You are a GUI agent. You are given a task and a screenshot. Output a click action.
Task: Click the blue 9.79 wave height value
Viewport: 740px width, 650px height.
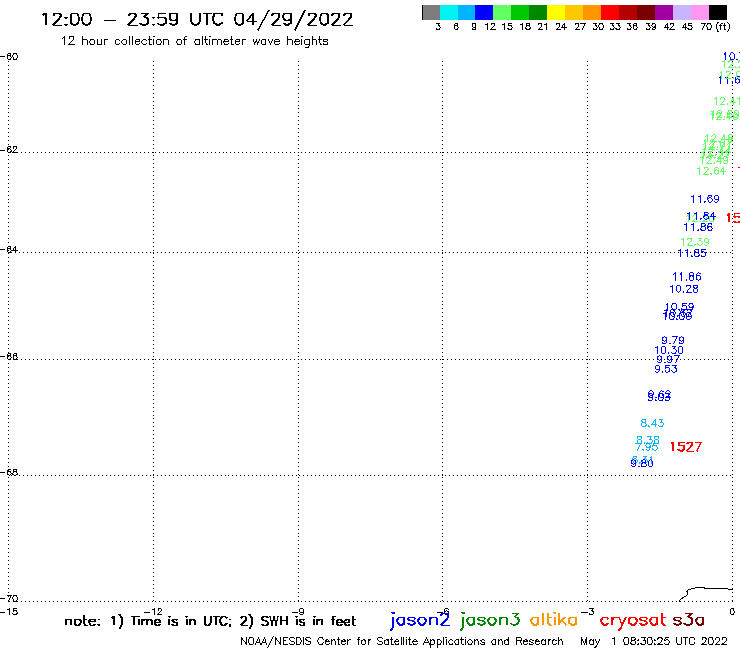click(673, 340)
